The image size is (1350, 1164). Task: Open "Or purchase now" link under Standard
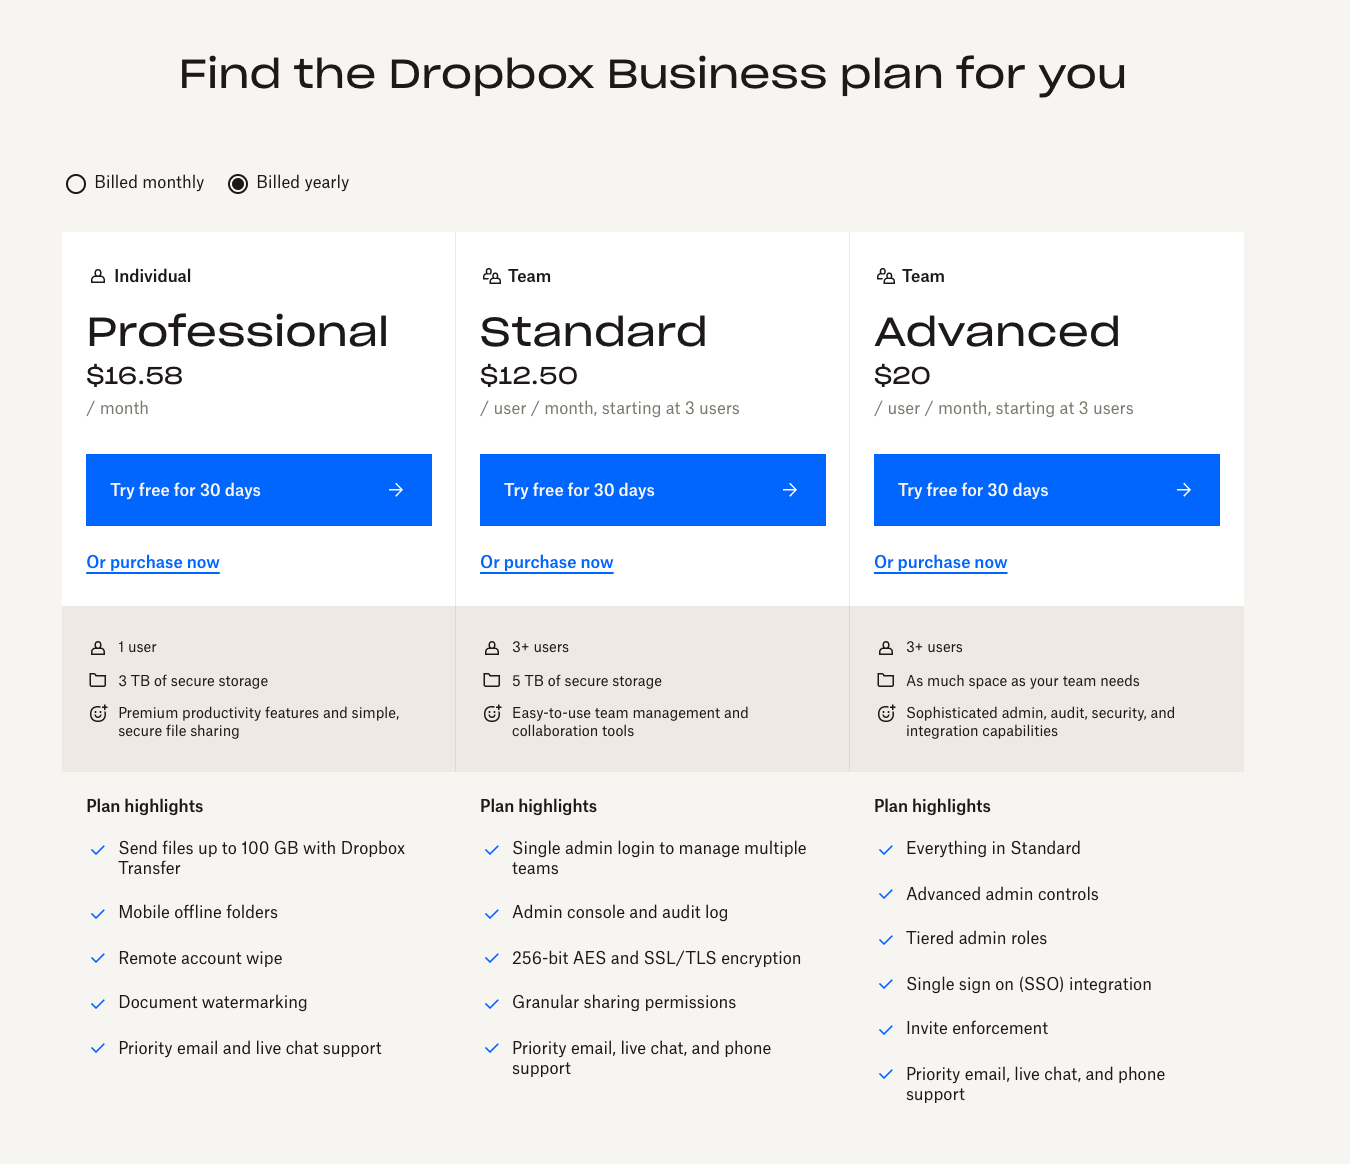pyautogui.click(x=546, y=562)
